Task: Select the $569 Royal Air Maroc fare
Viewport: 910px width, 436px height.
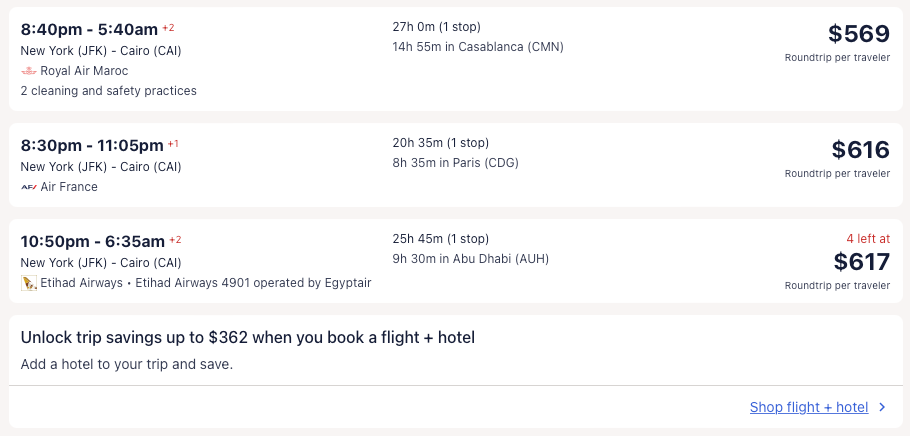Action: (858, 34)
